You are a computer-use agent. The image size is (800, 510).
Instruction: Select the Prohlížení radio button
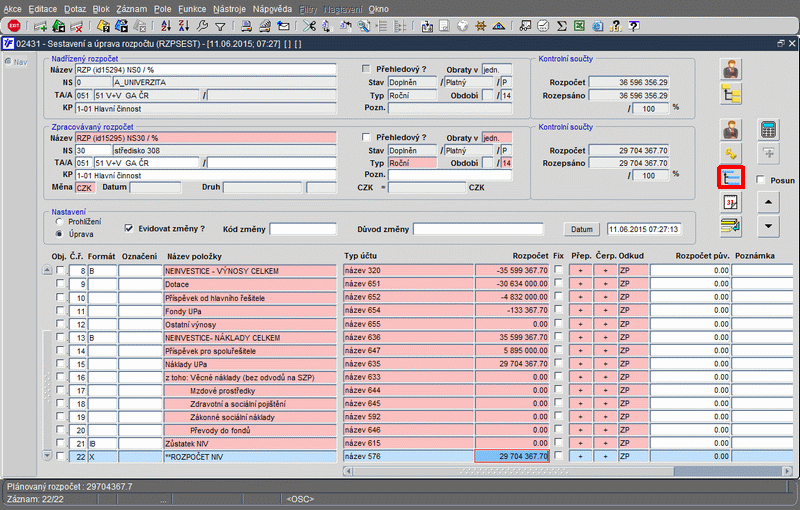pos(60,222)
